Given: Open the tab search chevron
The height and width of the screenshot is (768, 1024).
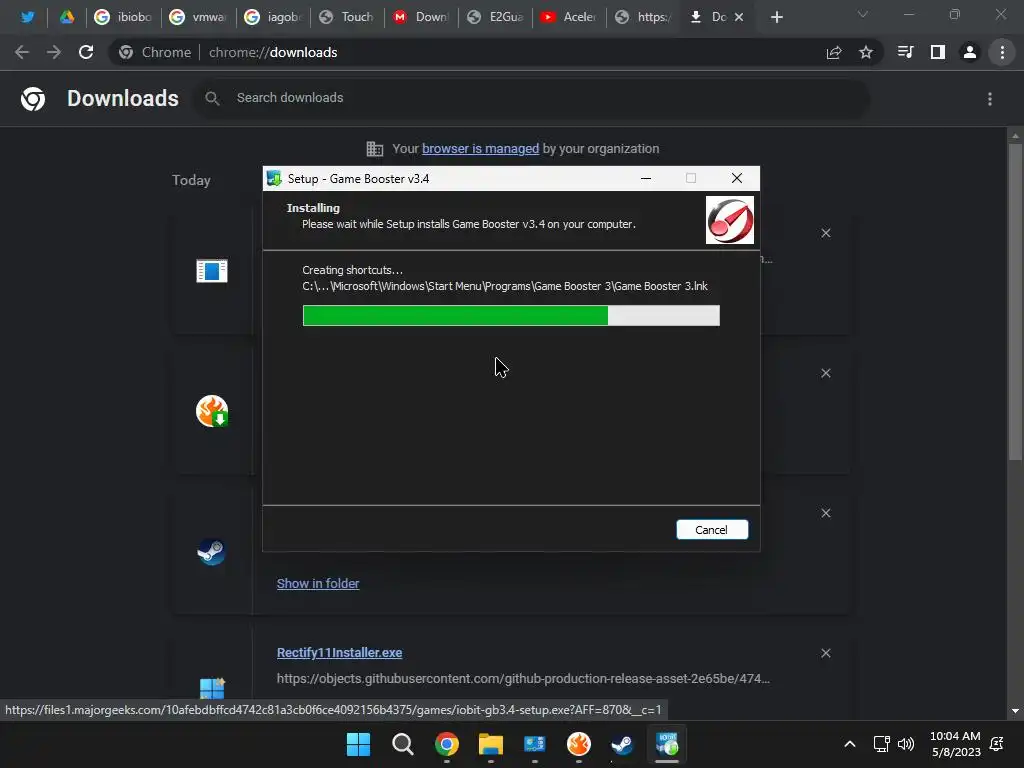Looking at the screenshot, I should [863, 14].
